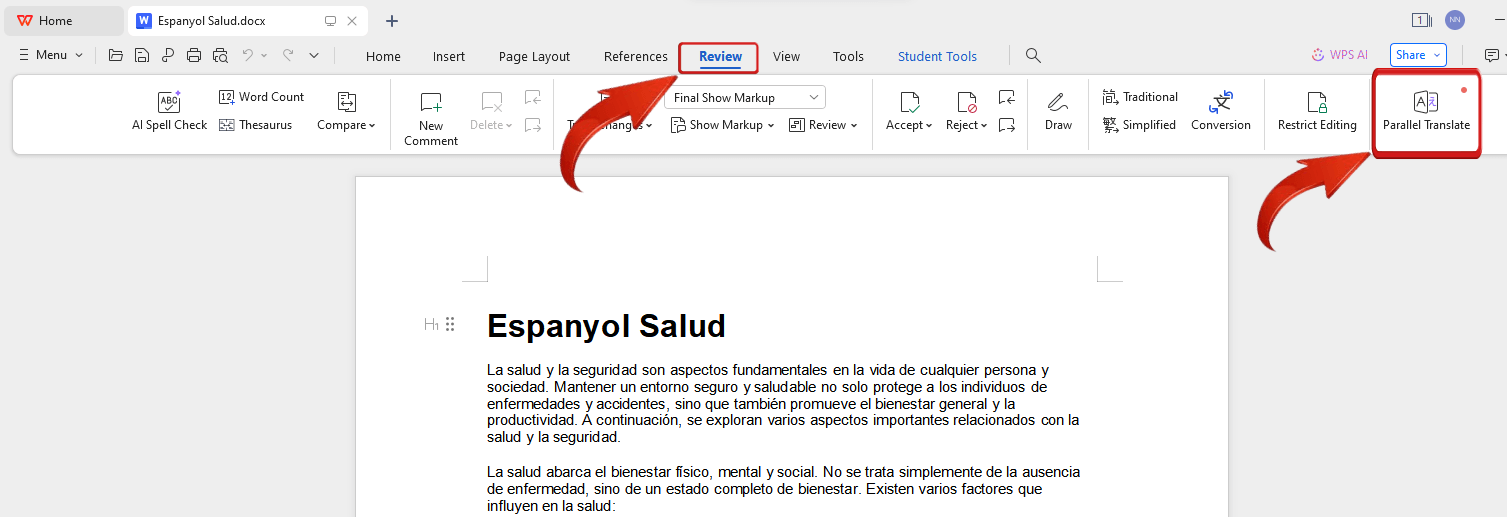Viewport: 1507px width, 517px height.
Task: Click the Accept change icon
Action: (909, 102)
